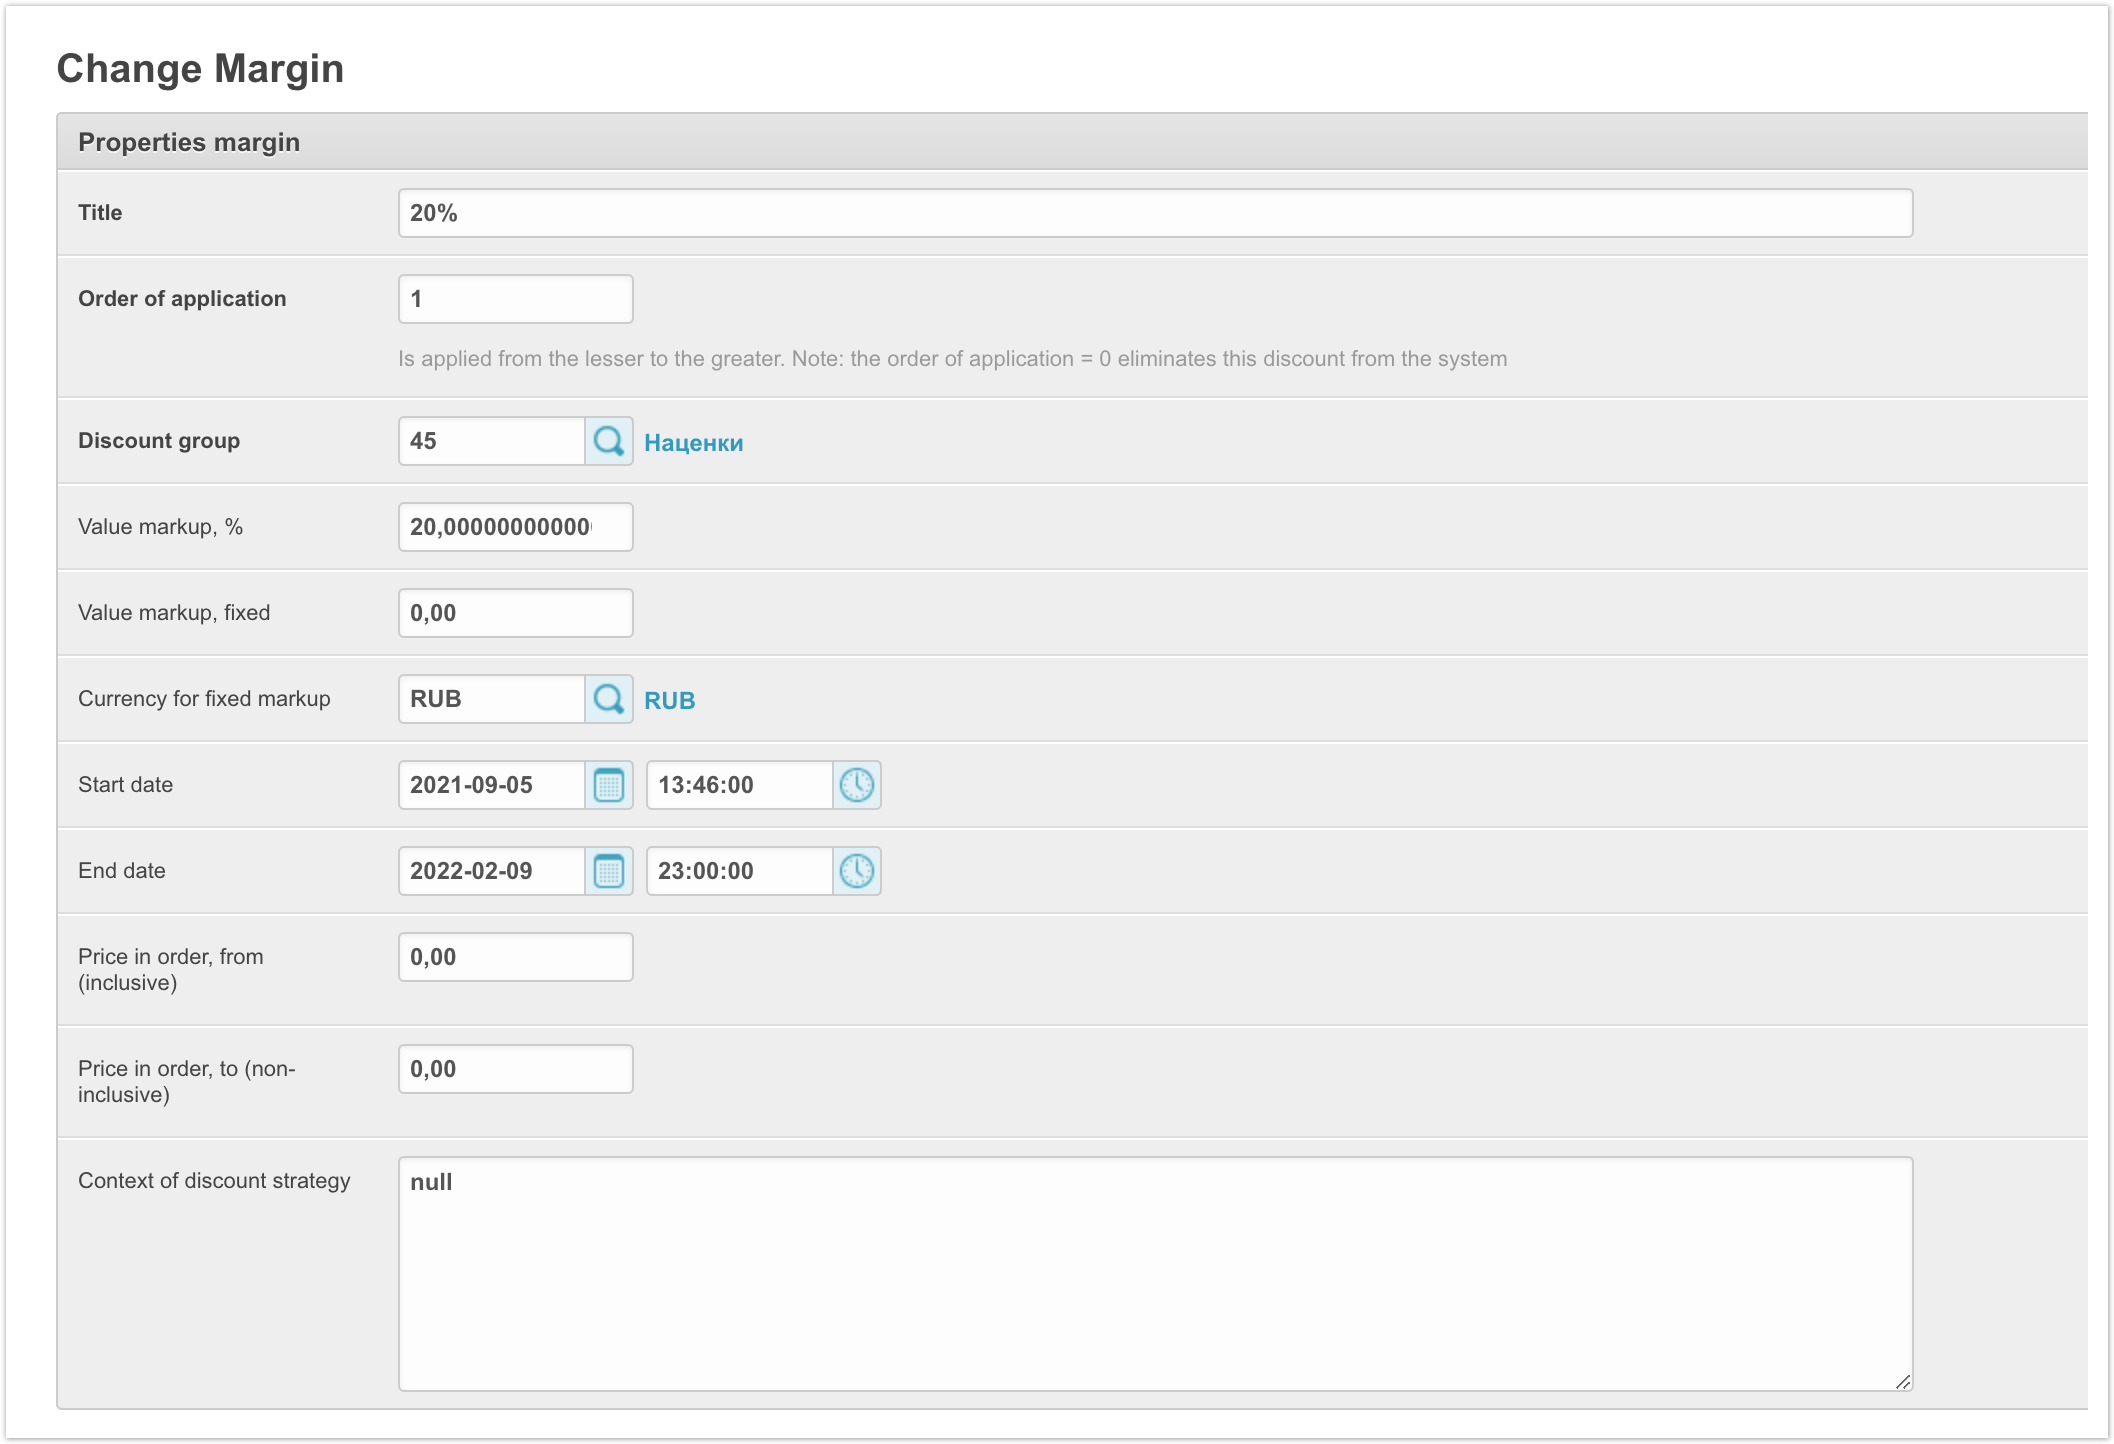The image size is (2114, 1444).
Task: Click the Value markup fixed field
Action: [515, 613]
